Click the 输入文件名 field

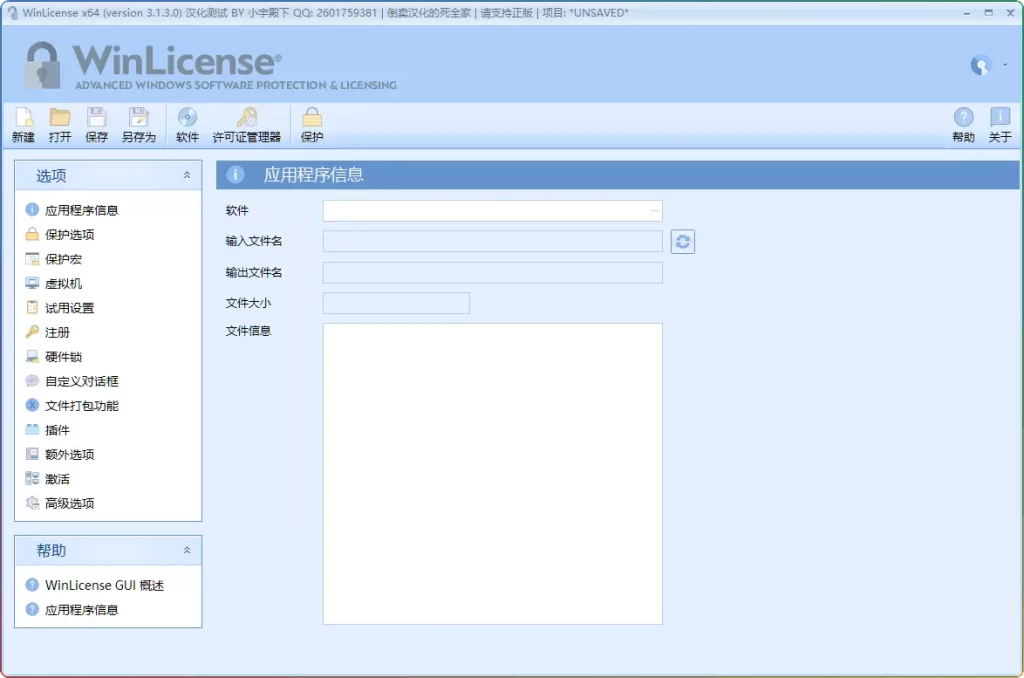tap(492, 241)
